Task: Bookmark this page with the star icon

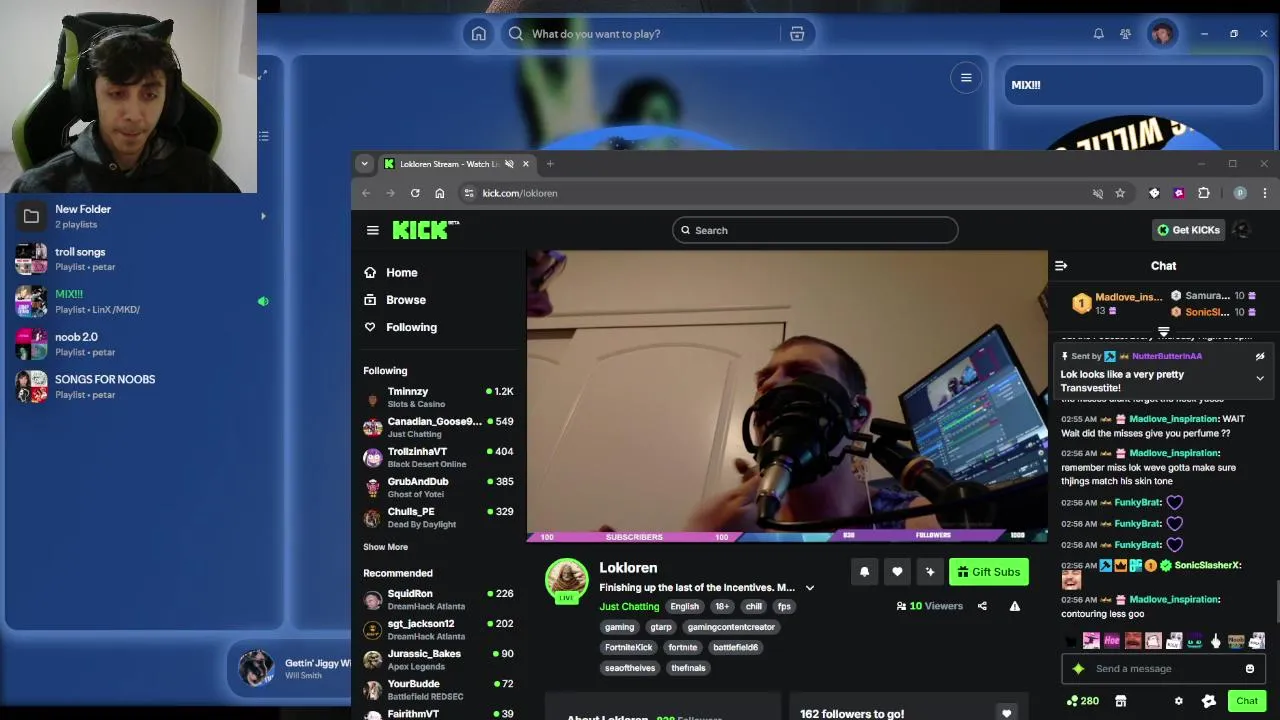Action: pyautogui.click(x=1120, y=193)
